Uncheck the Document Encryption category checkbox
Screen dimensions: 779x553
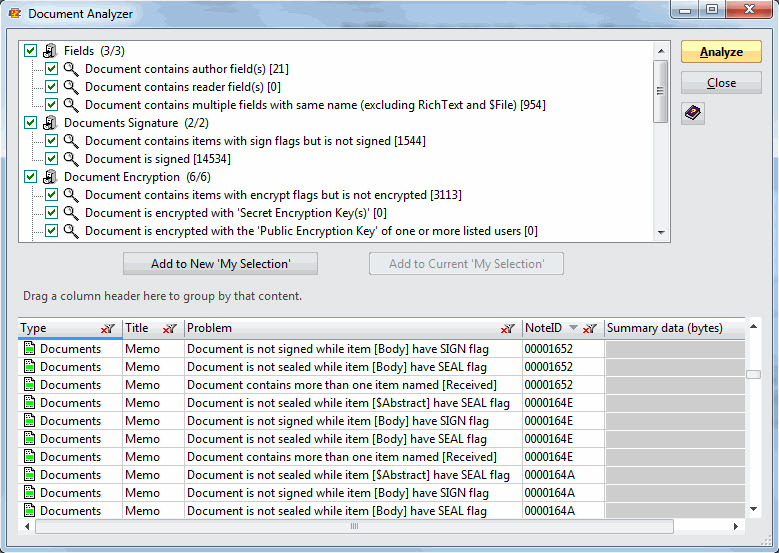30,177
